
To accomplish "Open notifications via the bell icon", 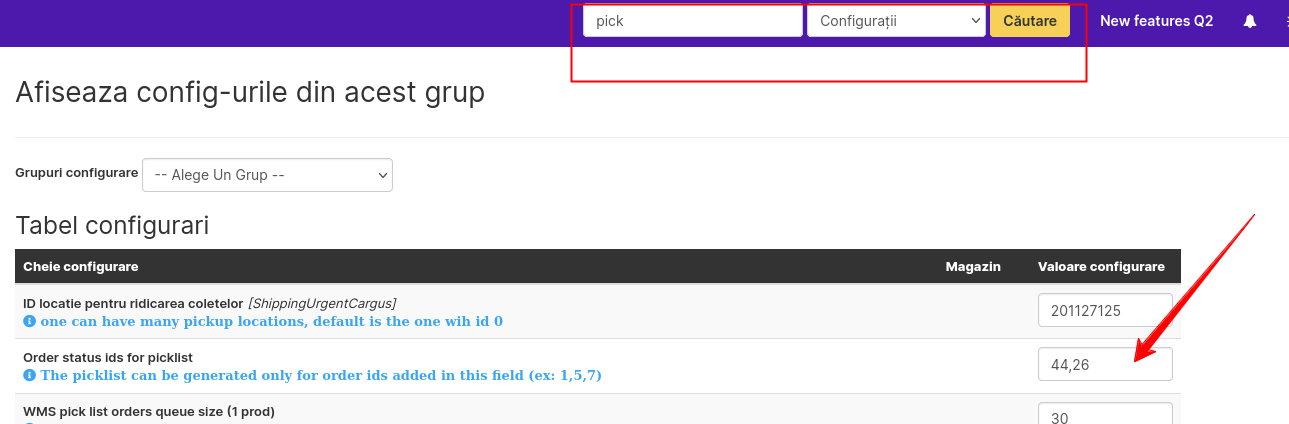I will point(1250,21).
